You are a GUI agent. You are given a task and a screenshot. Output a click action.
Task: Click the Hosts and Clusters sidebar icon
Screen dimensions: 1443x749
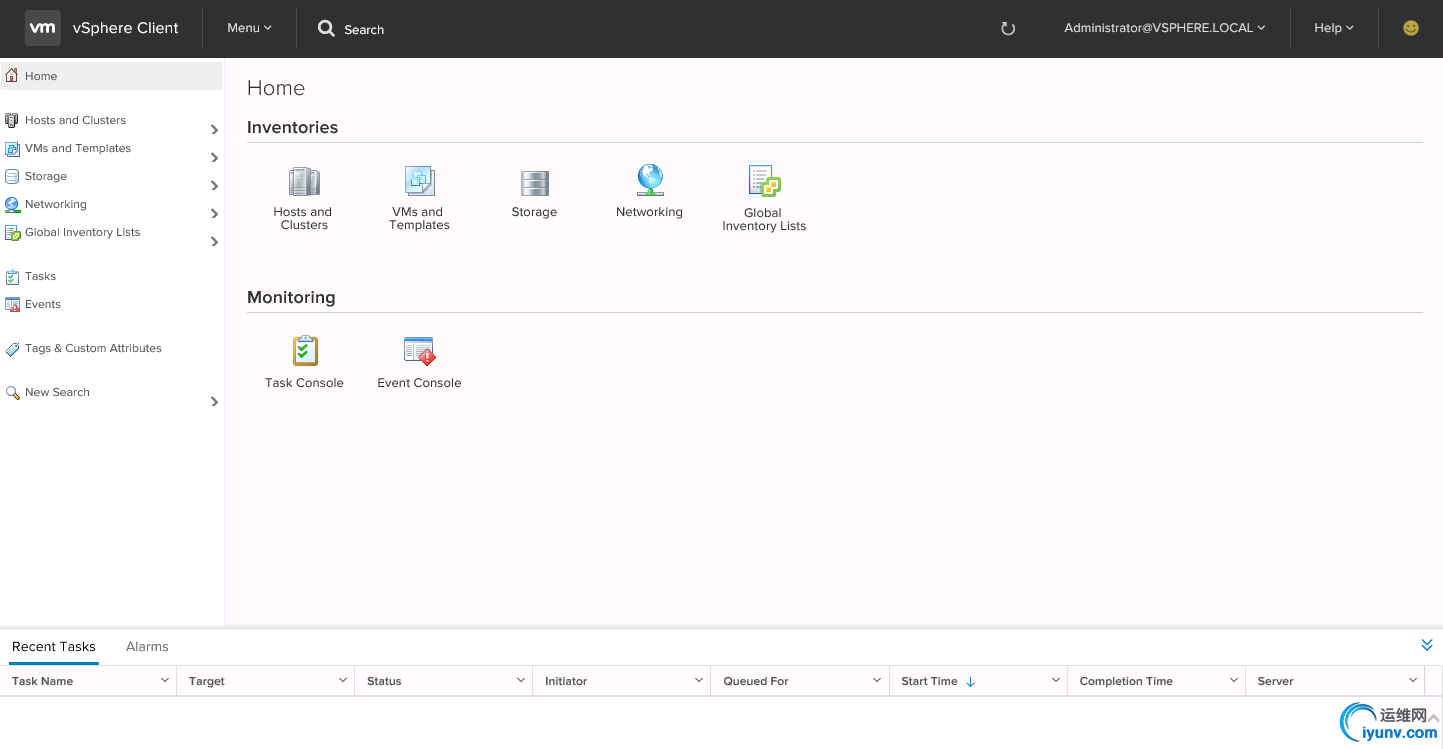[x=12, y=120]
